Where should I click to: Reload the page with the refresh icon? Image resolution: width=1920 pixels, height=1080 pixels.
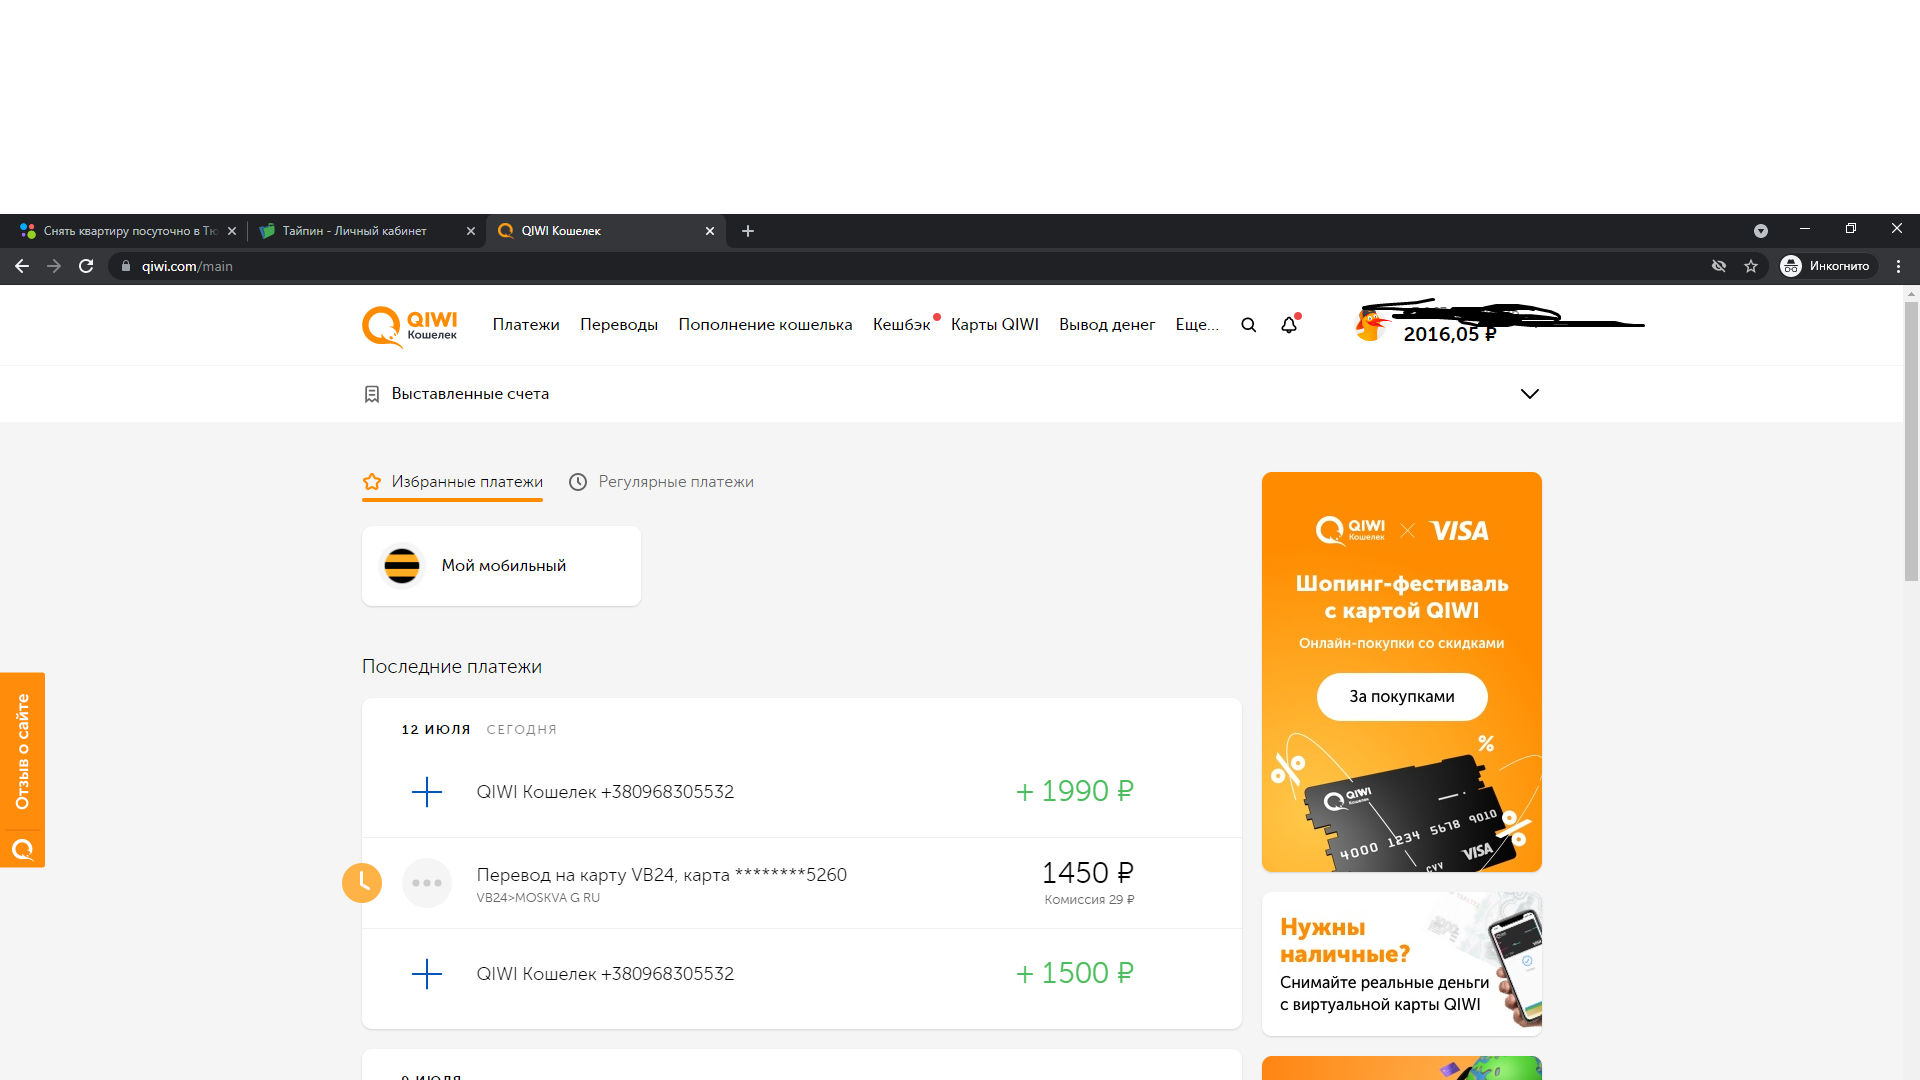(86, 266)
